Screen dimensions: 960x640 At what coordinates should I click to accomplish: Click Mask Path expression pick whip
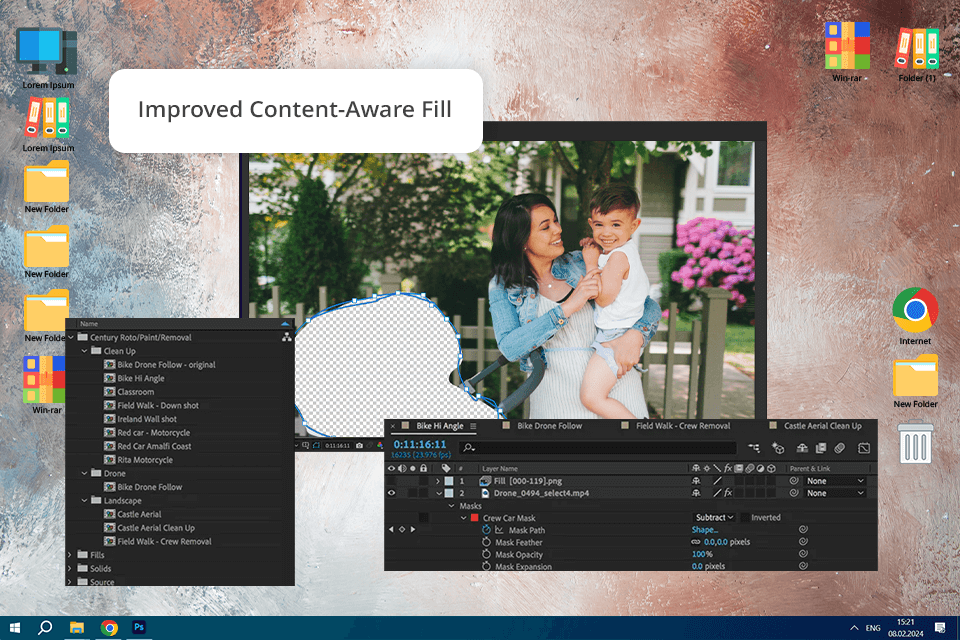803,529
